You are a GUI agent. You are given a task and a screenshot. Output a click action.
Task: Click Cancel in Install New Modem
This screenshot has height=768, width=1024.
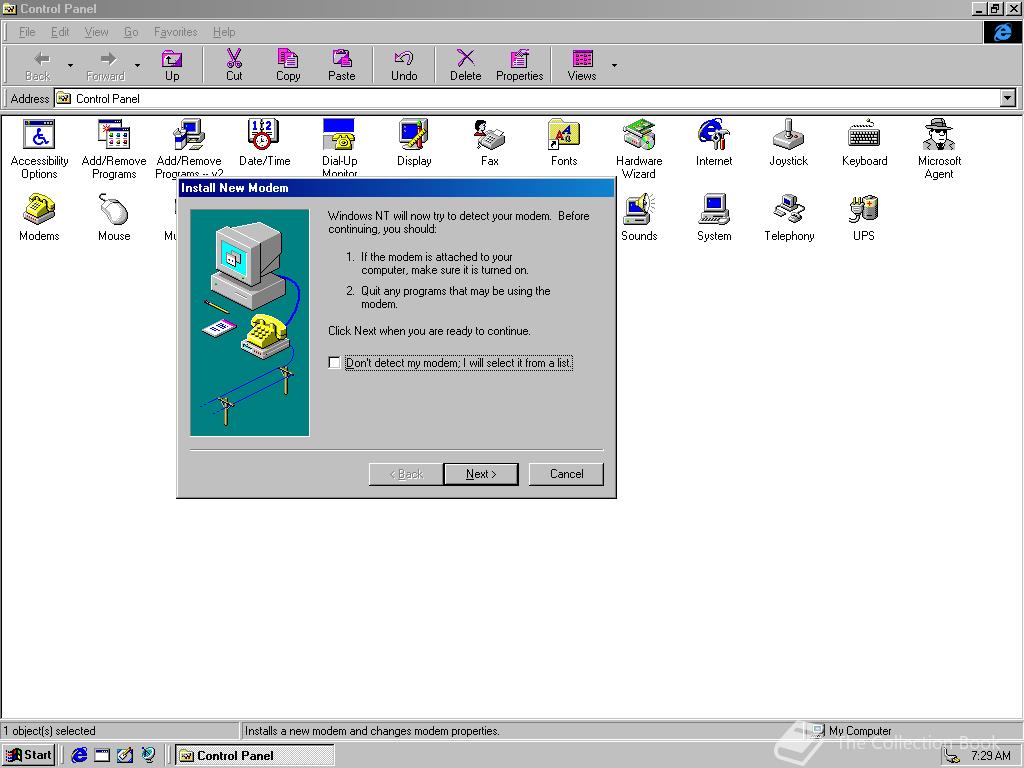coord(566,474)
